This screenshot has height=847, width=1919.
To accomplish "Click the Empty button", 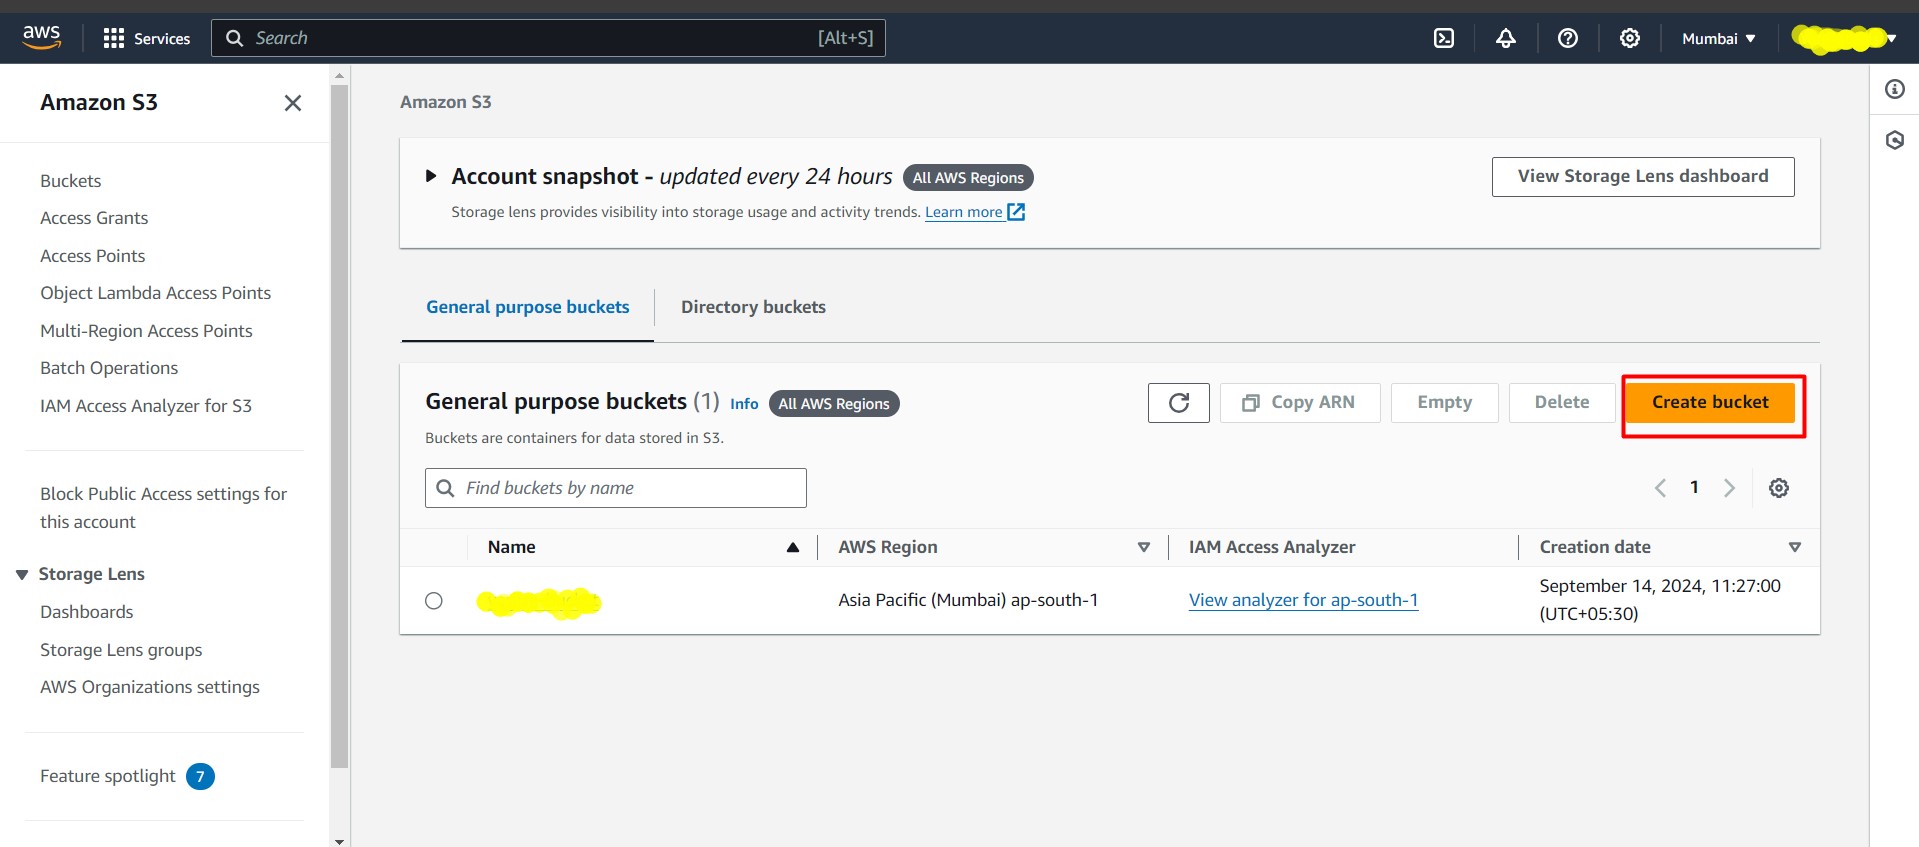I will (1444, 403).
